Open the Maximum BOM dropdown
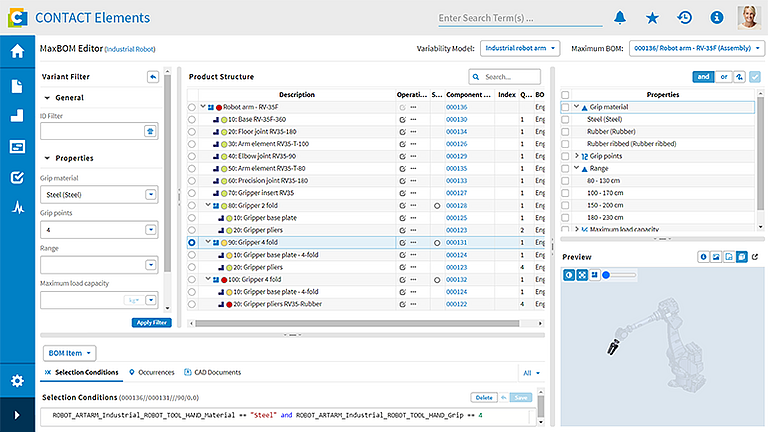This screenshot has width=768, height=432. [x=696, y=48]
